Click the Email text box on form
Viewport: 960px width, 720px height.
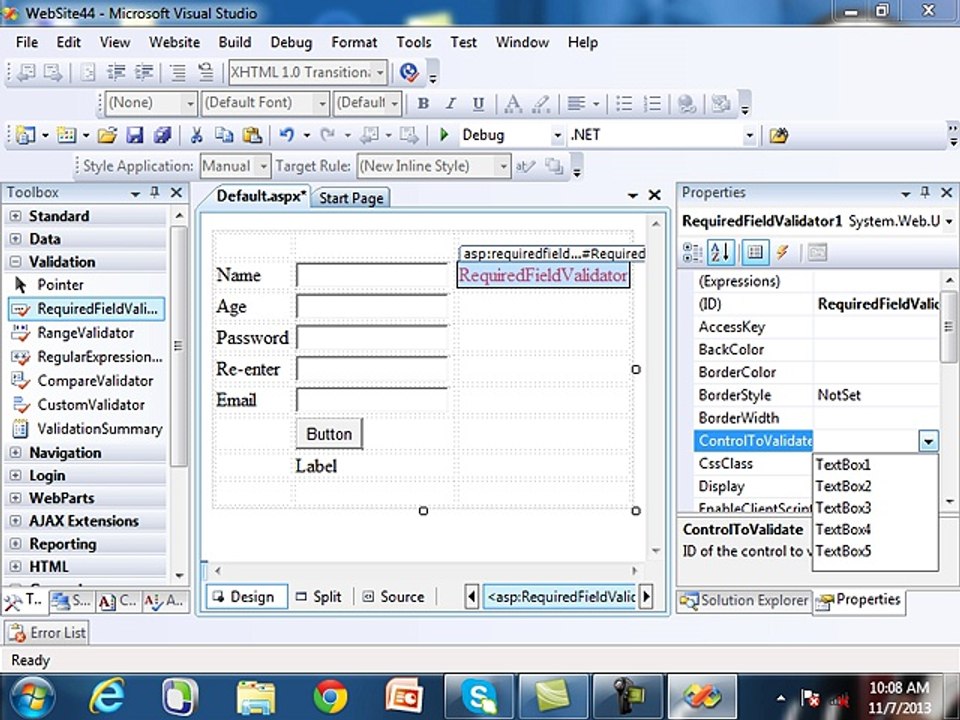[372, 400]
